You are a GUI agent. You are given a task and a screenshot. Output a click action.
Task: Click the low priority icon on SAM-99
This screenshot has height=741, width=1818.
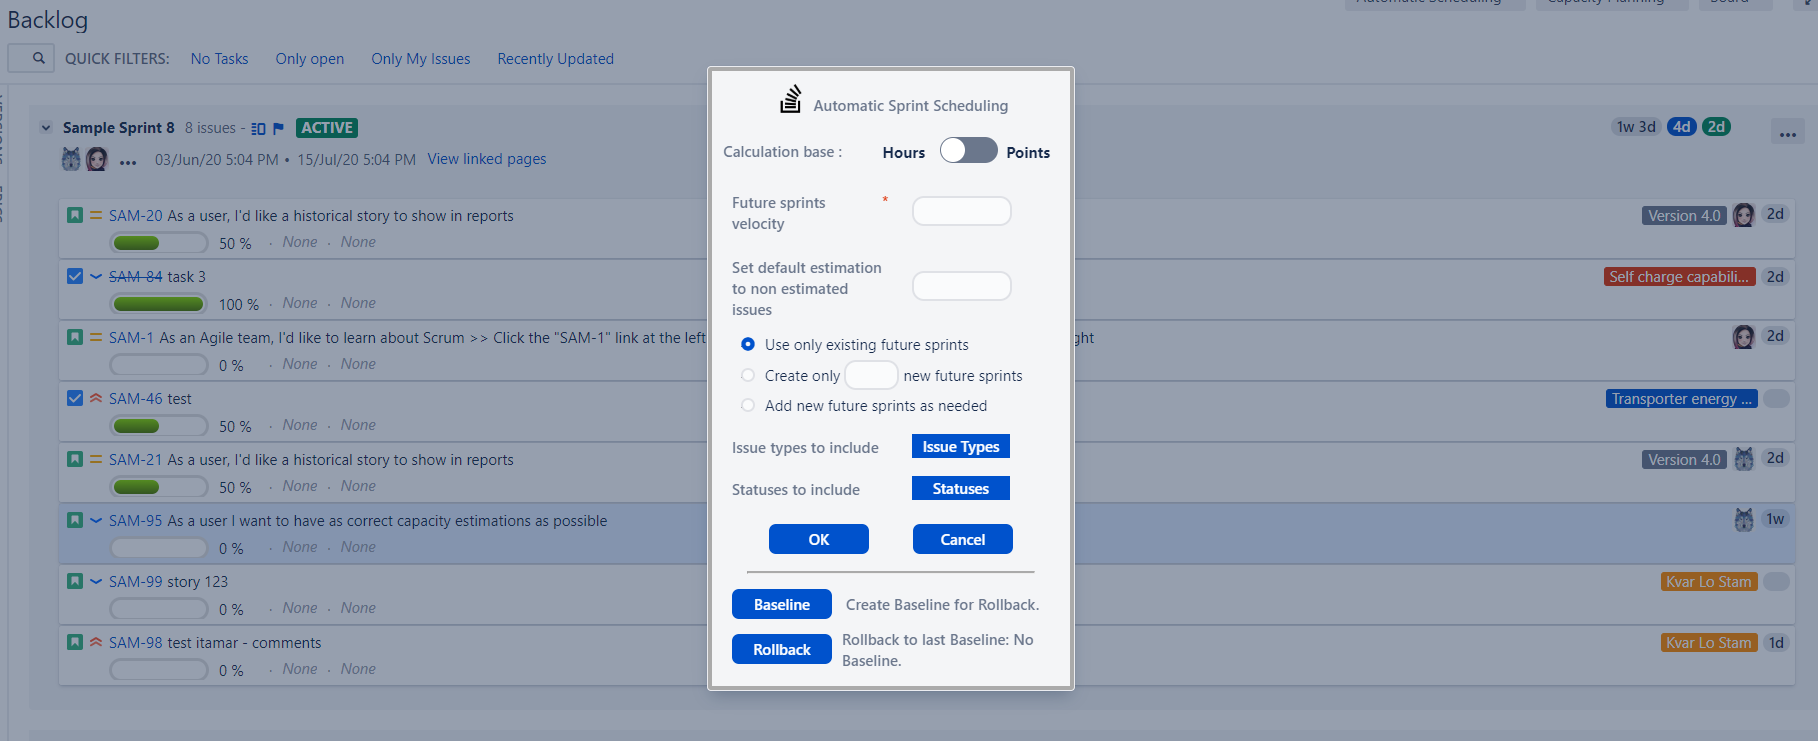(96, 581)
